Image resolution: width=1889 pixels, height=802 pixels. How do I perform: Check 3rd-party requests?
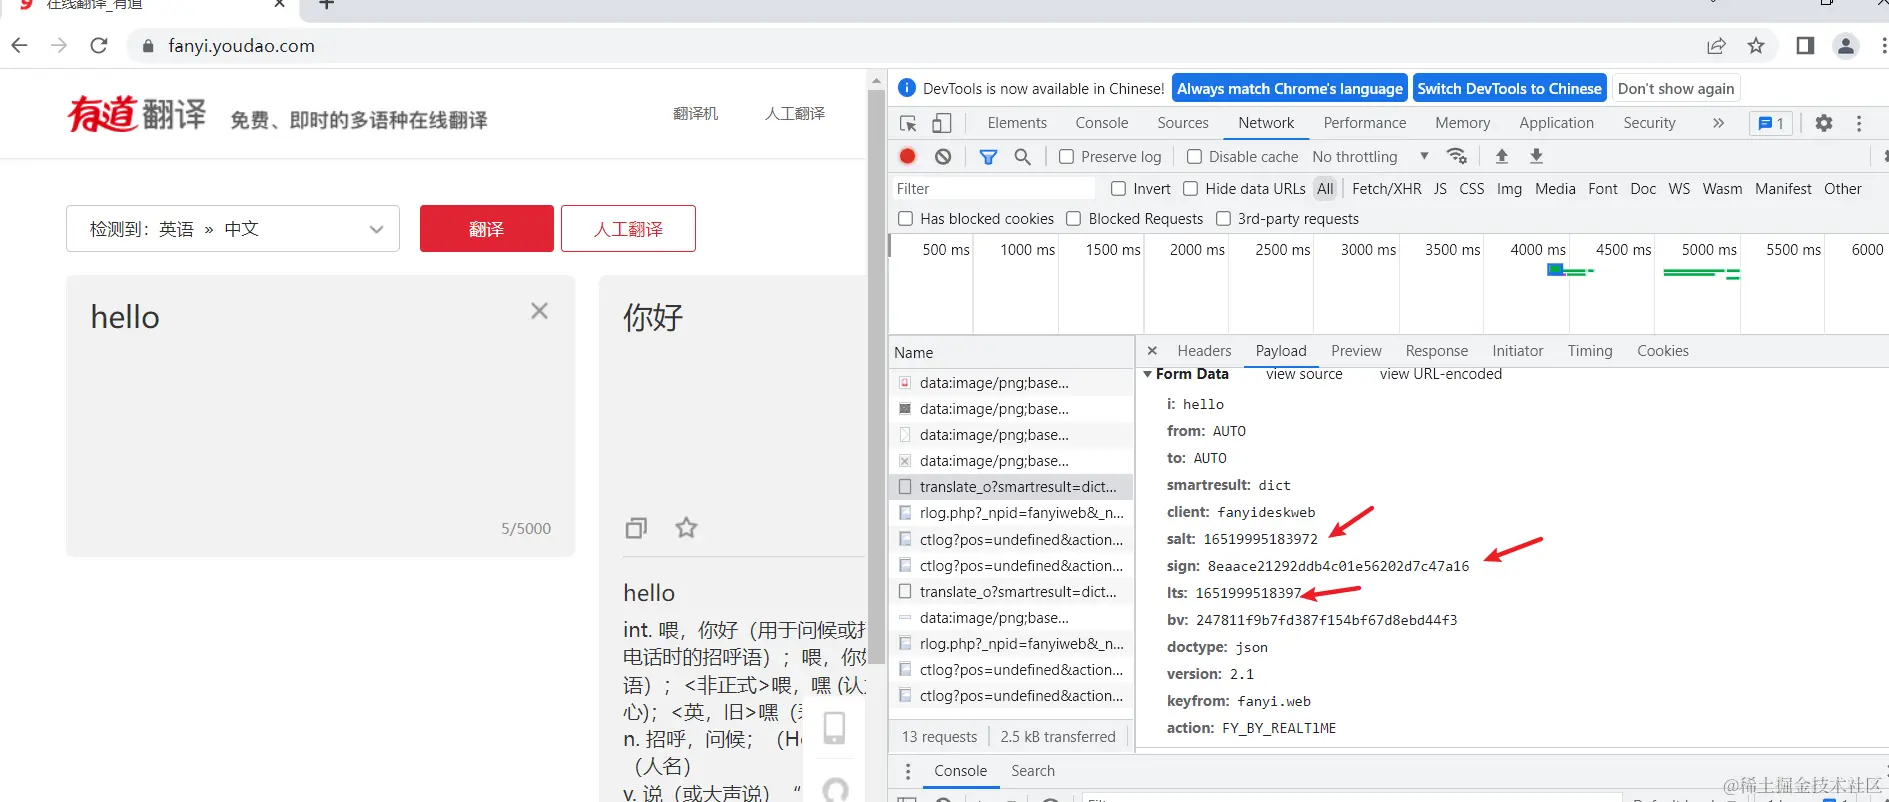(1223, 219)
